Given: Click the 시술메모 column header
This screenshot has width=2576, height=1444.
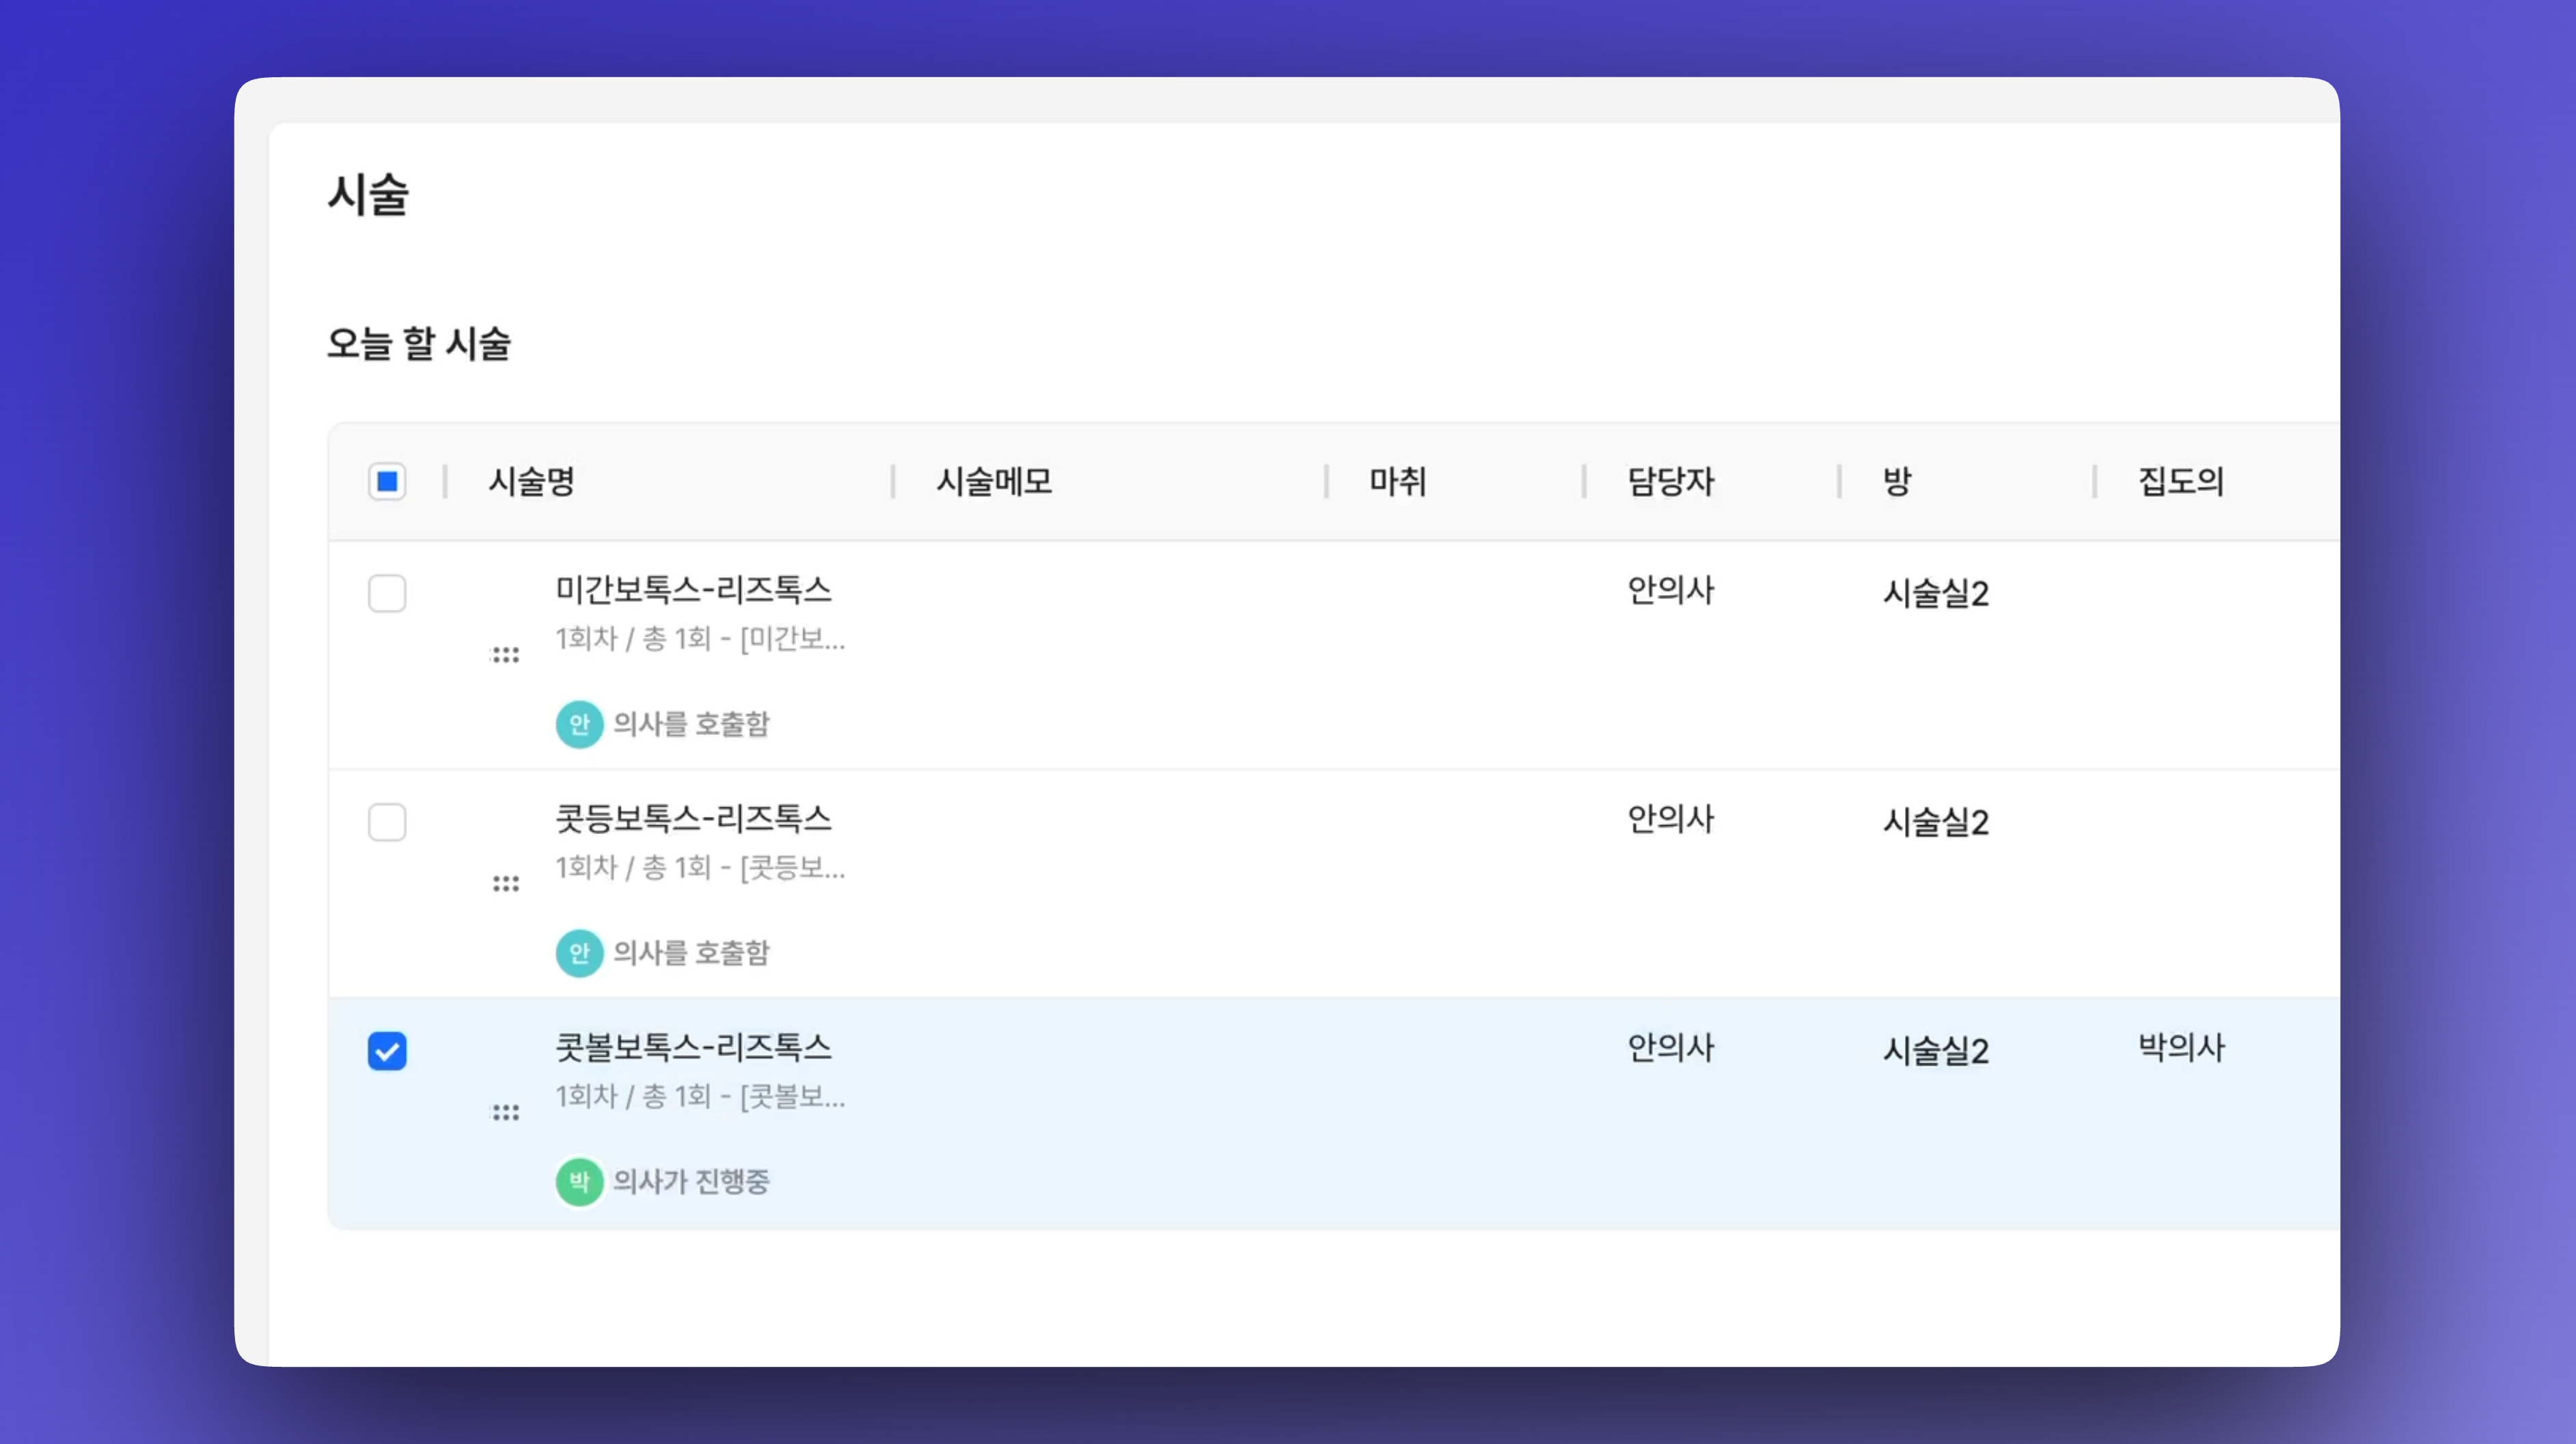Looking at the screenshot, I should coord(994,482).
